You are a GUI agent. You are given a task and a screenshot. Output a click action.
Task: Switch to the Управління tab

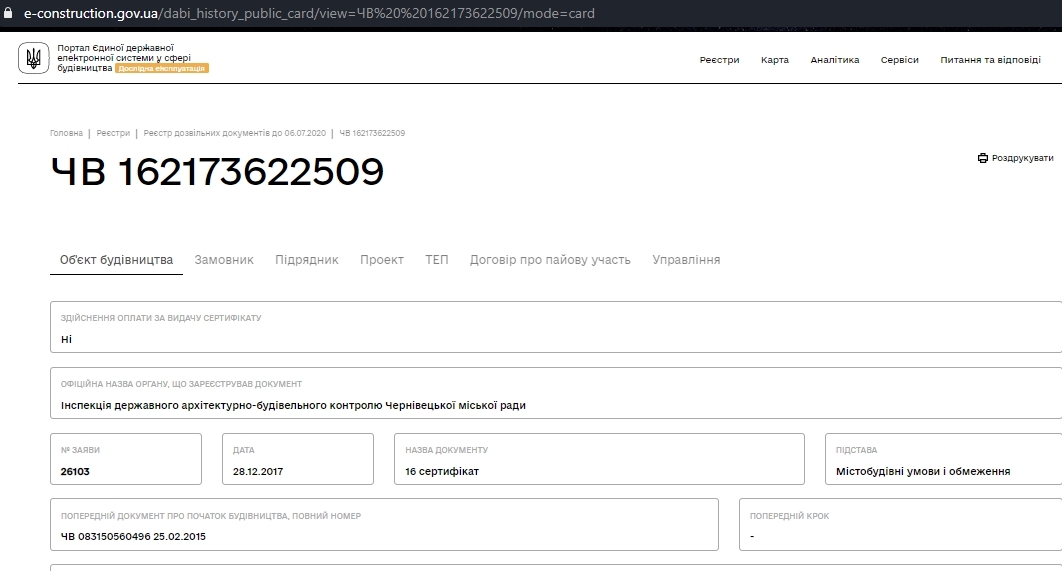pos(686,260)
